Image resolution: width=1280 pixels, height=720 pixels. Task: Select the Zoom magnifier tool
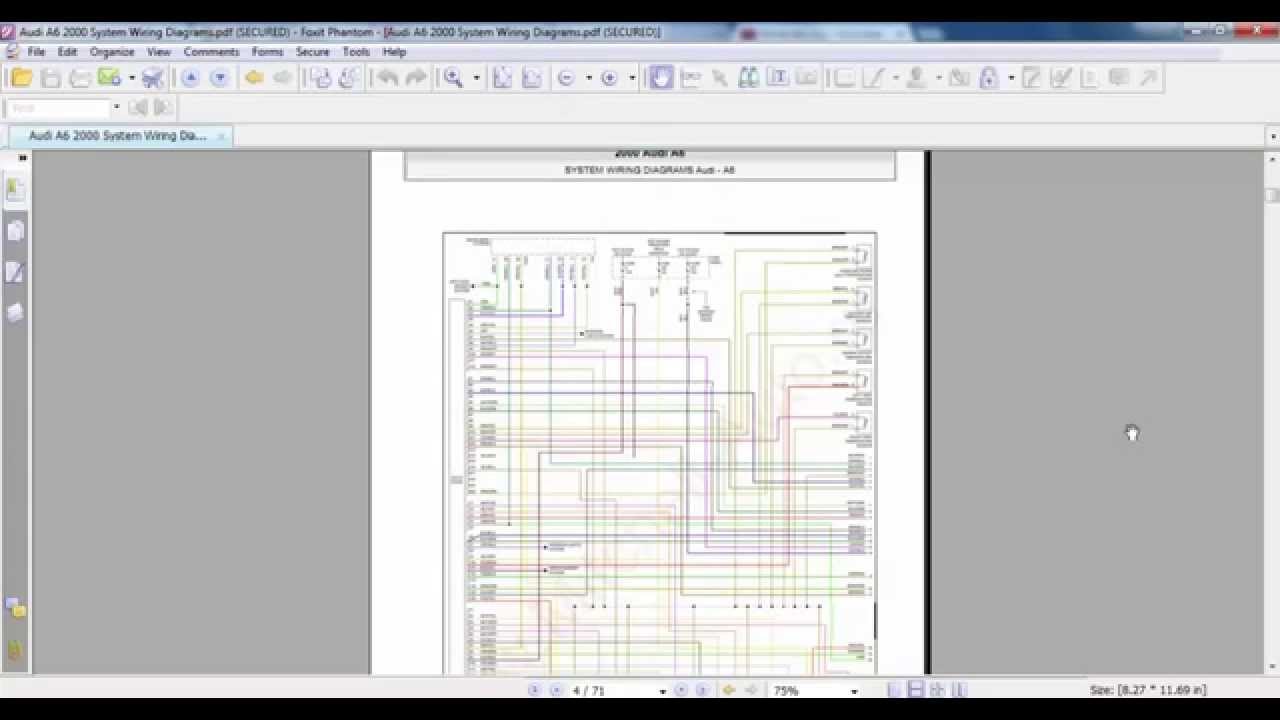click(x=454, y=78)
